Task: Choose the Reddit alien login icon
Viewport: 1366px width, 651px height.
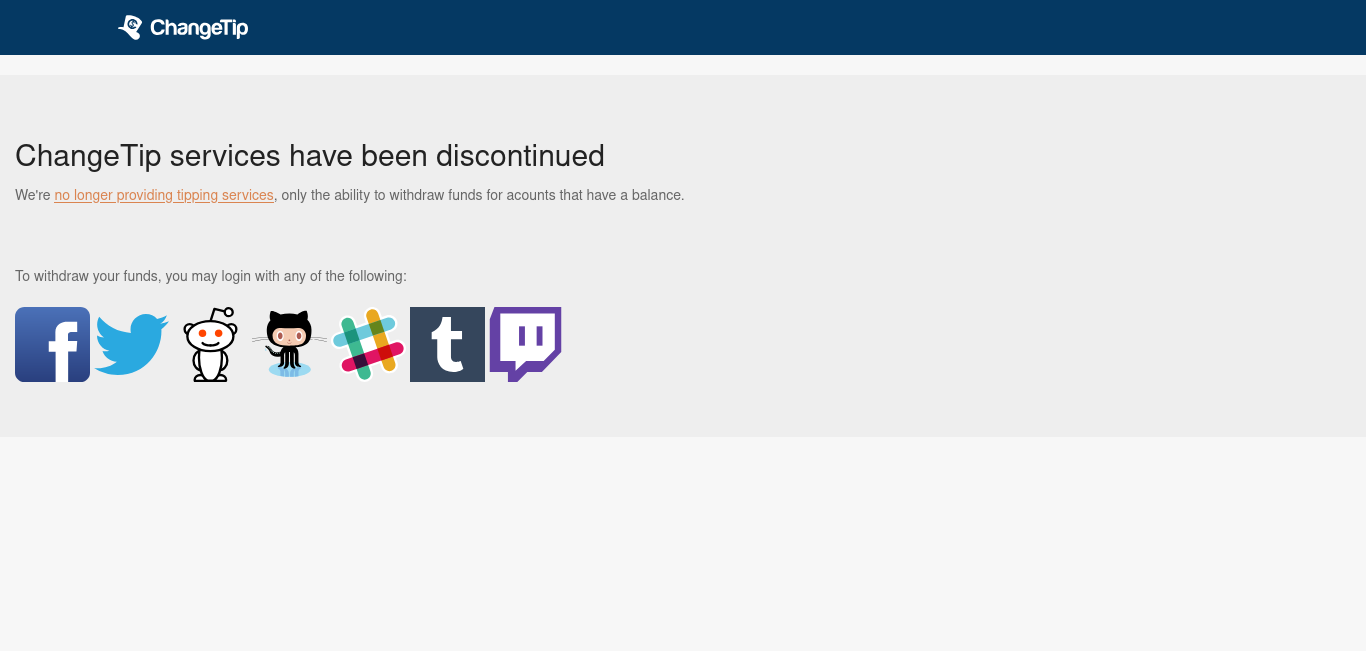Action: tap(210, 344)
